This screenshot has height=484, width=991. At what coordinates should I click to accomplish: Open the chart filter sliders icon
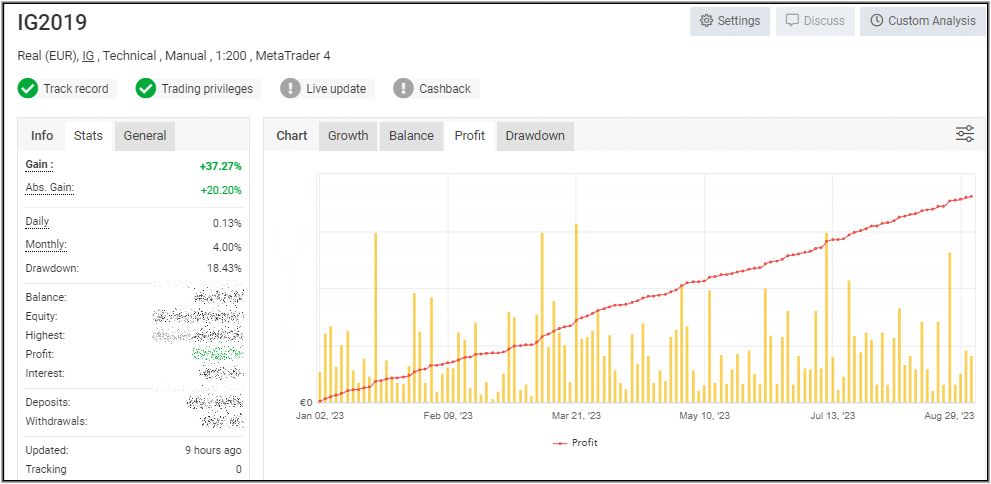click(x=964, y=134)
